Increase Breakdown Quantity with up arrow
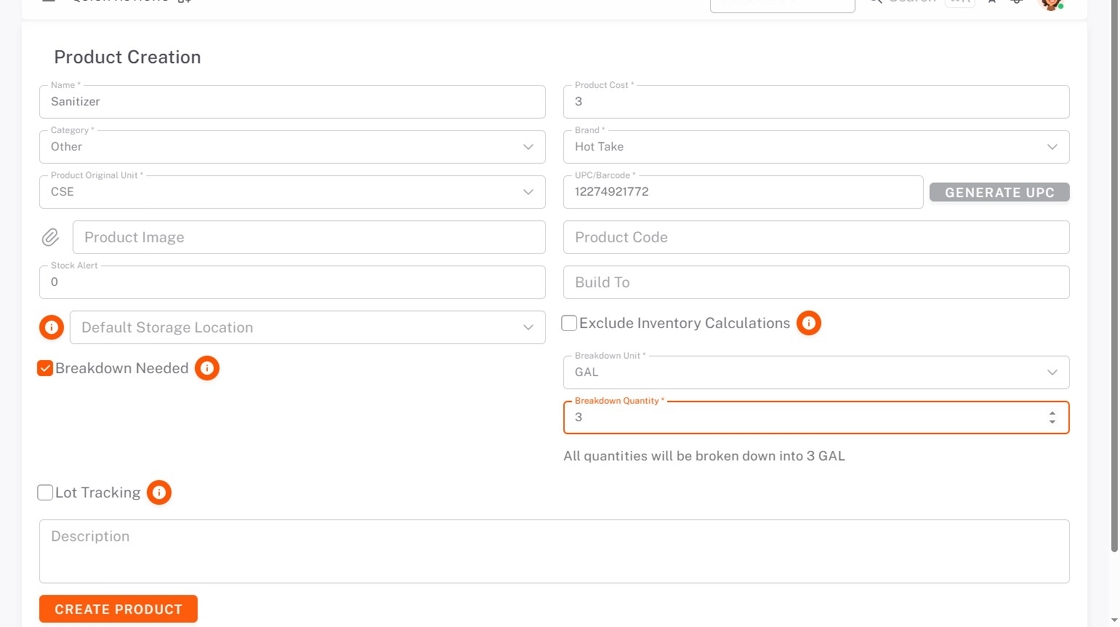 pos(1052,412)
